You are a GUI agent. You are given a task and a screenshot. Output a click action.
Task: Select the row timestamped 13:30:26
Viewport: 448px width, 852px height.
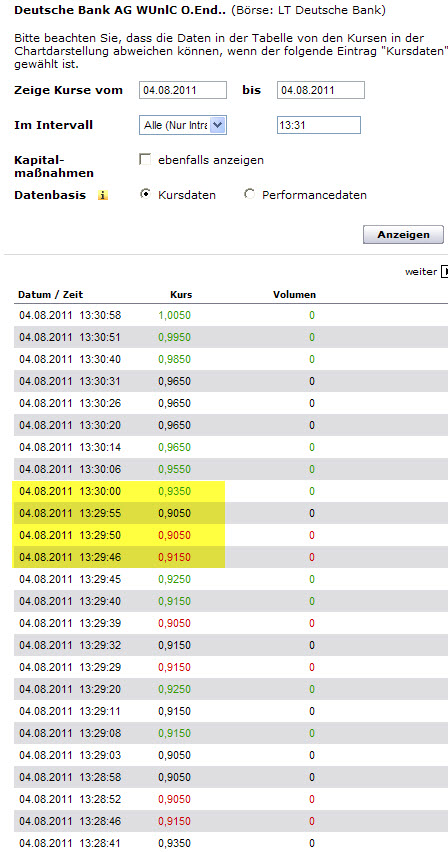pyautogui.click(x=231, y=403)
